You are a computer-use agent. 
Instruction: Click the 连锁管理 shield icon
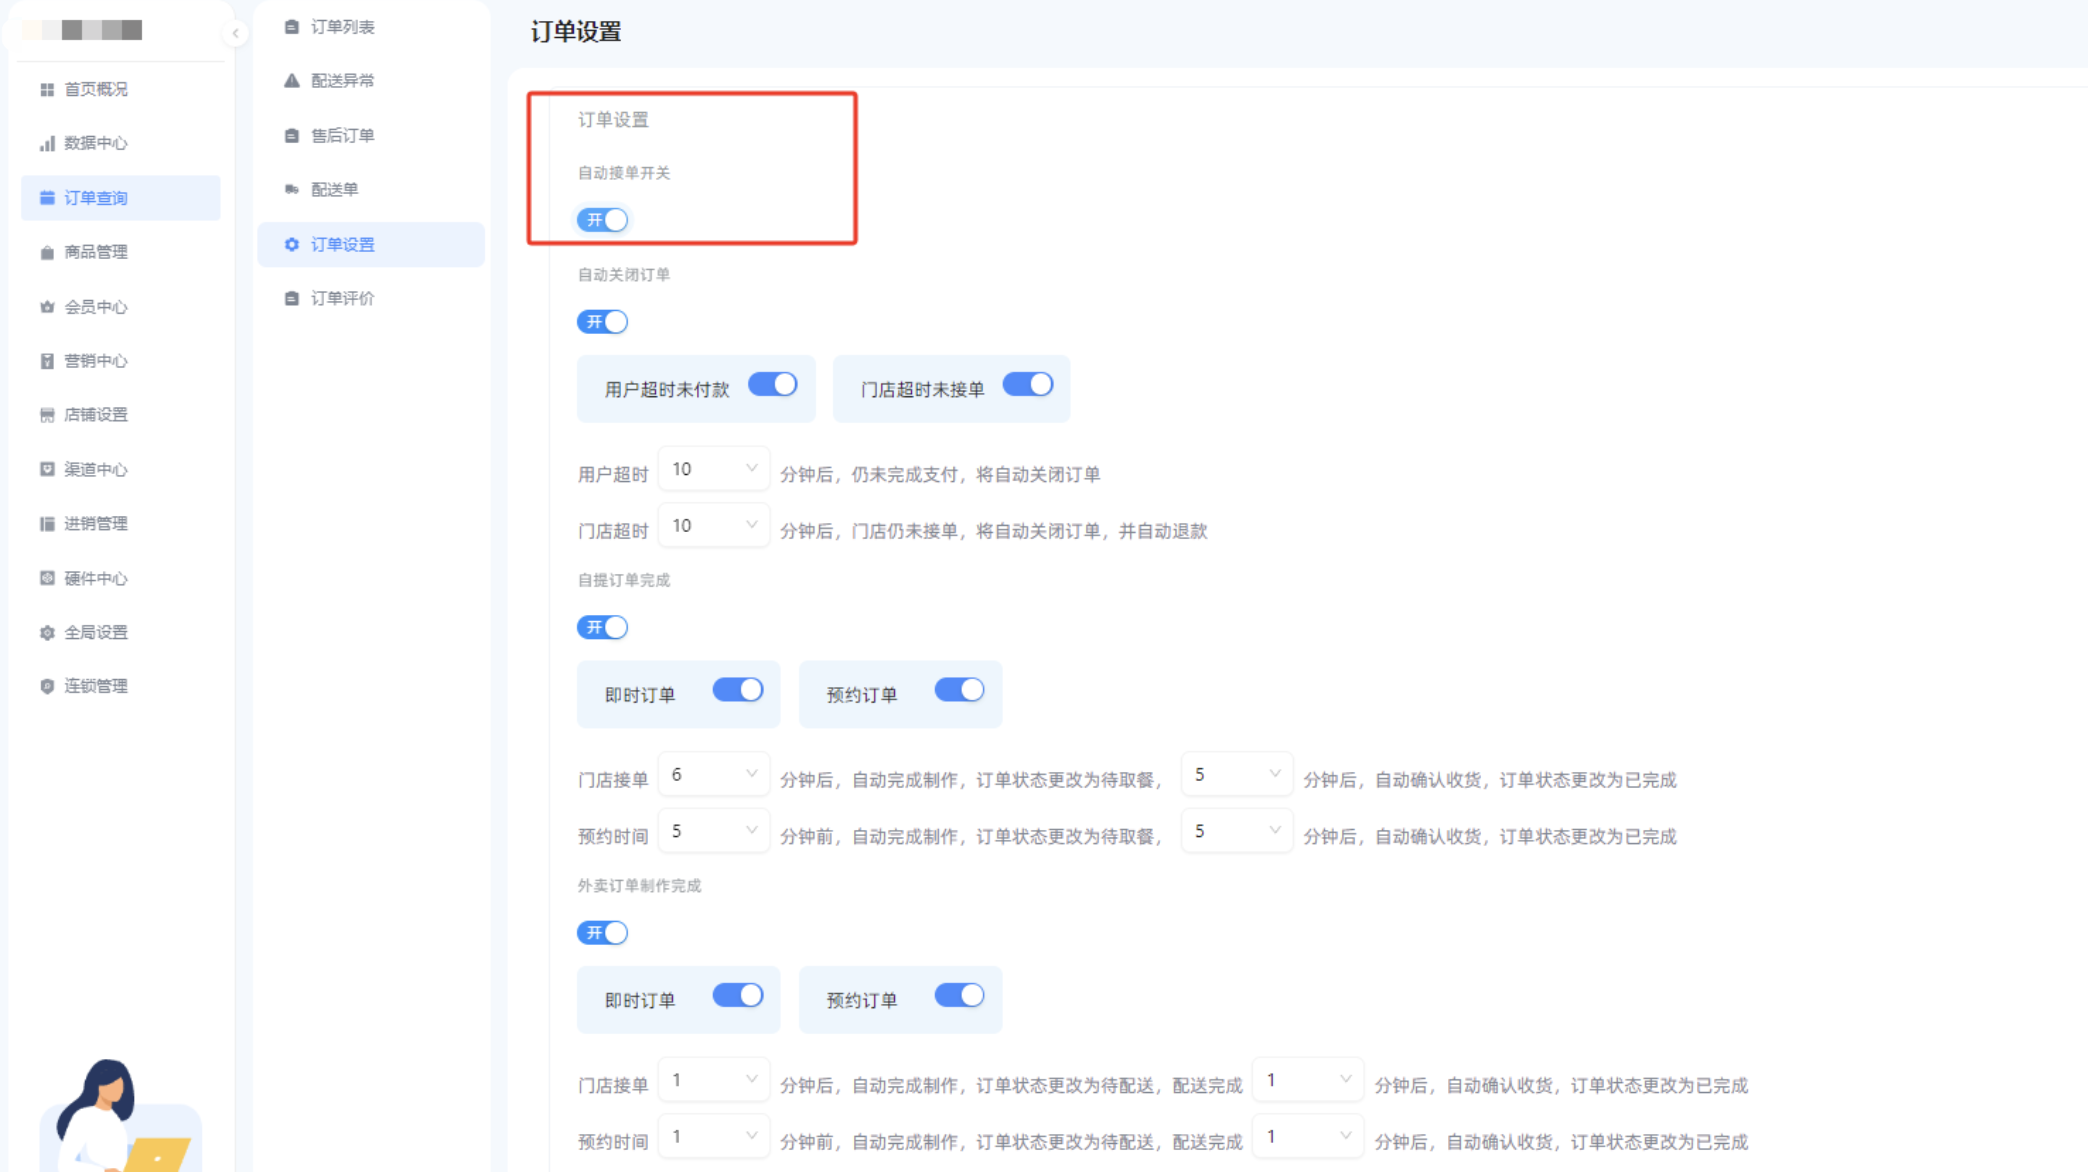(47, 686)
